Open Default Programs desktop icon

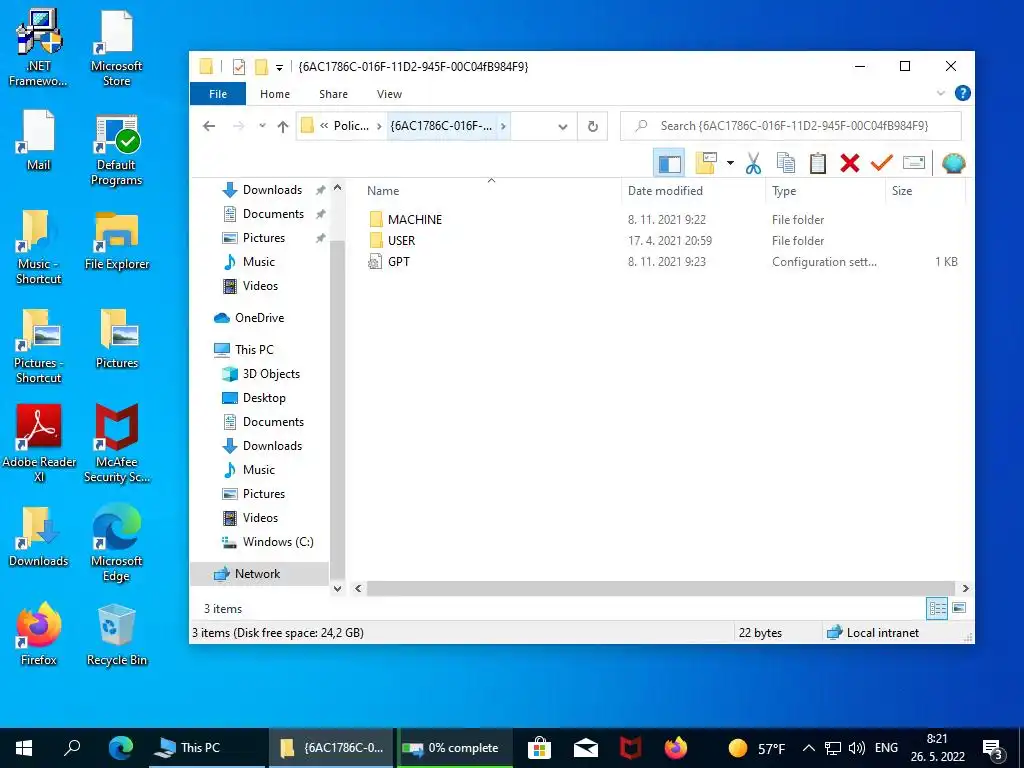pyautogui.click(x=116, y=152)
